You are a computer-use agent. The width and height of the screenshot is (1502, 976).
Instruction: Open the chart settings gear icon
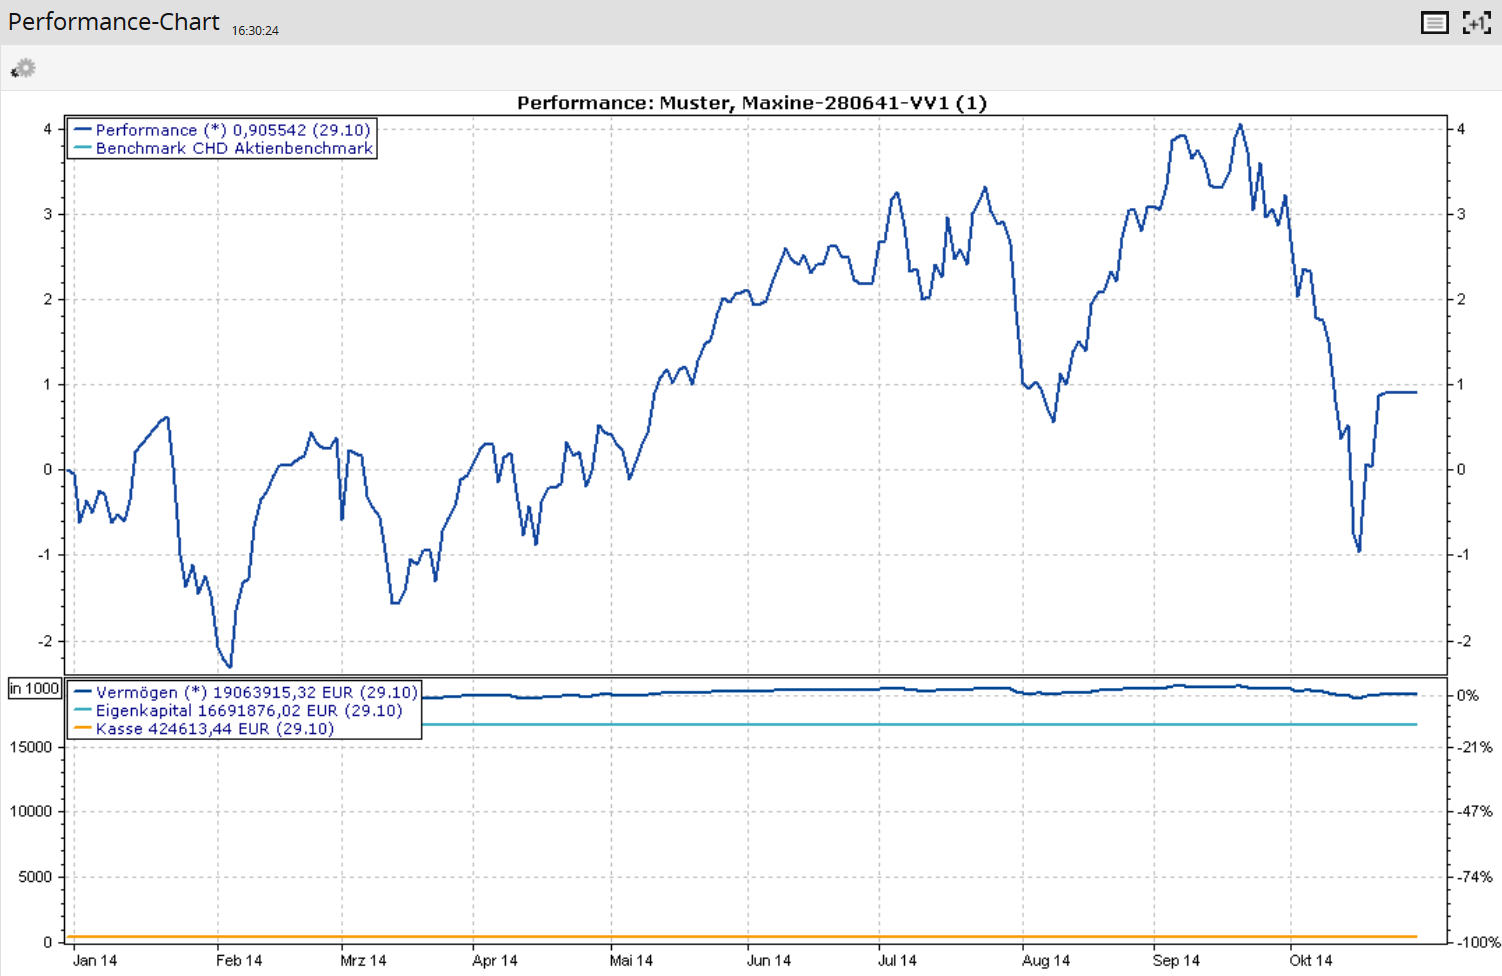click(x=23, y=68)
